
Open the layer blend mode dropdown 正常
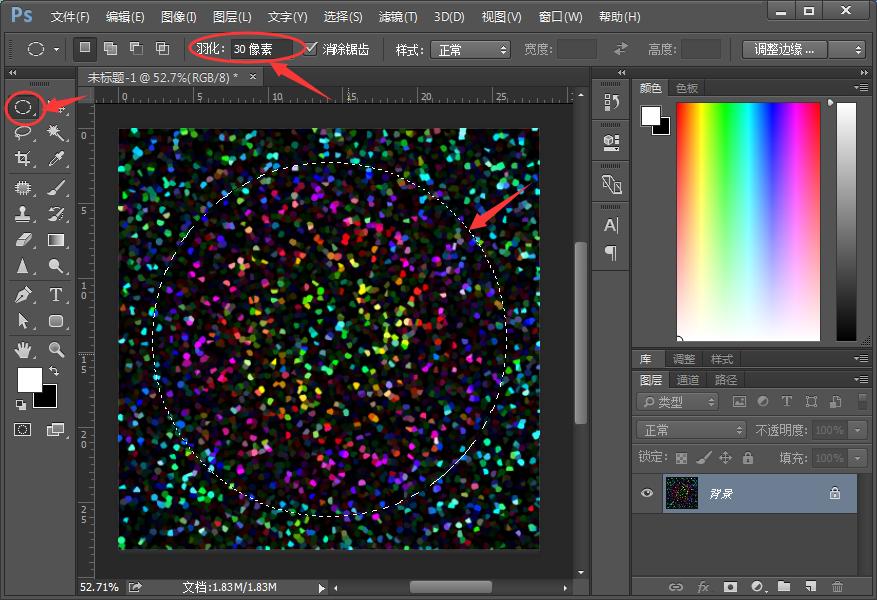[x=691, y=430]
